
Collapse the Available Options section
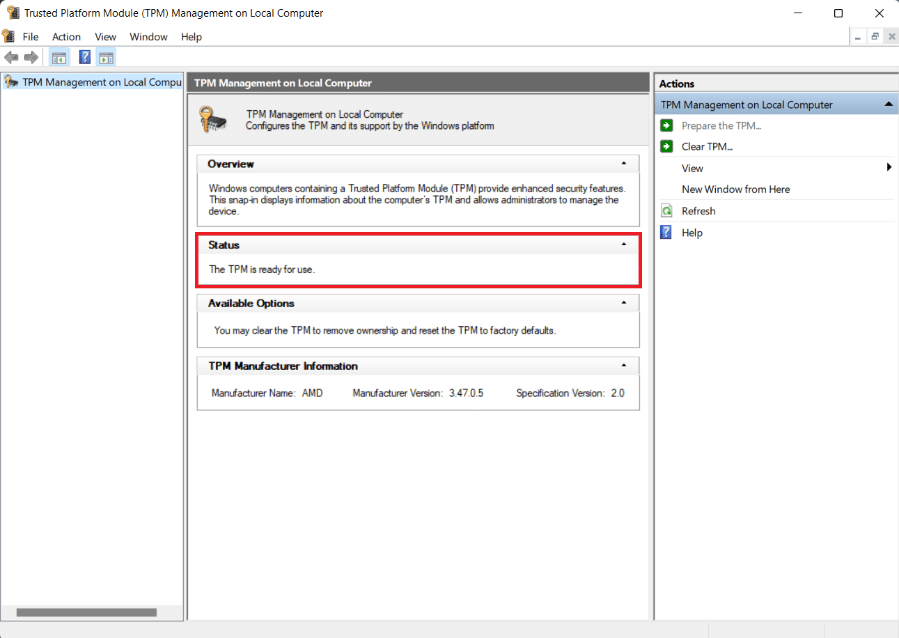pyautogui.click(x=624, y=303)
